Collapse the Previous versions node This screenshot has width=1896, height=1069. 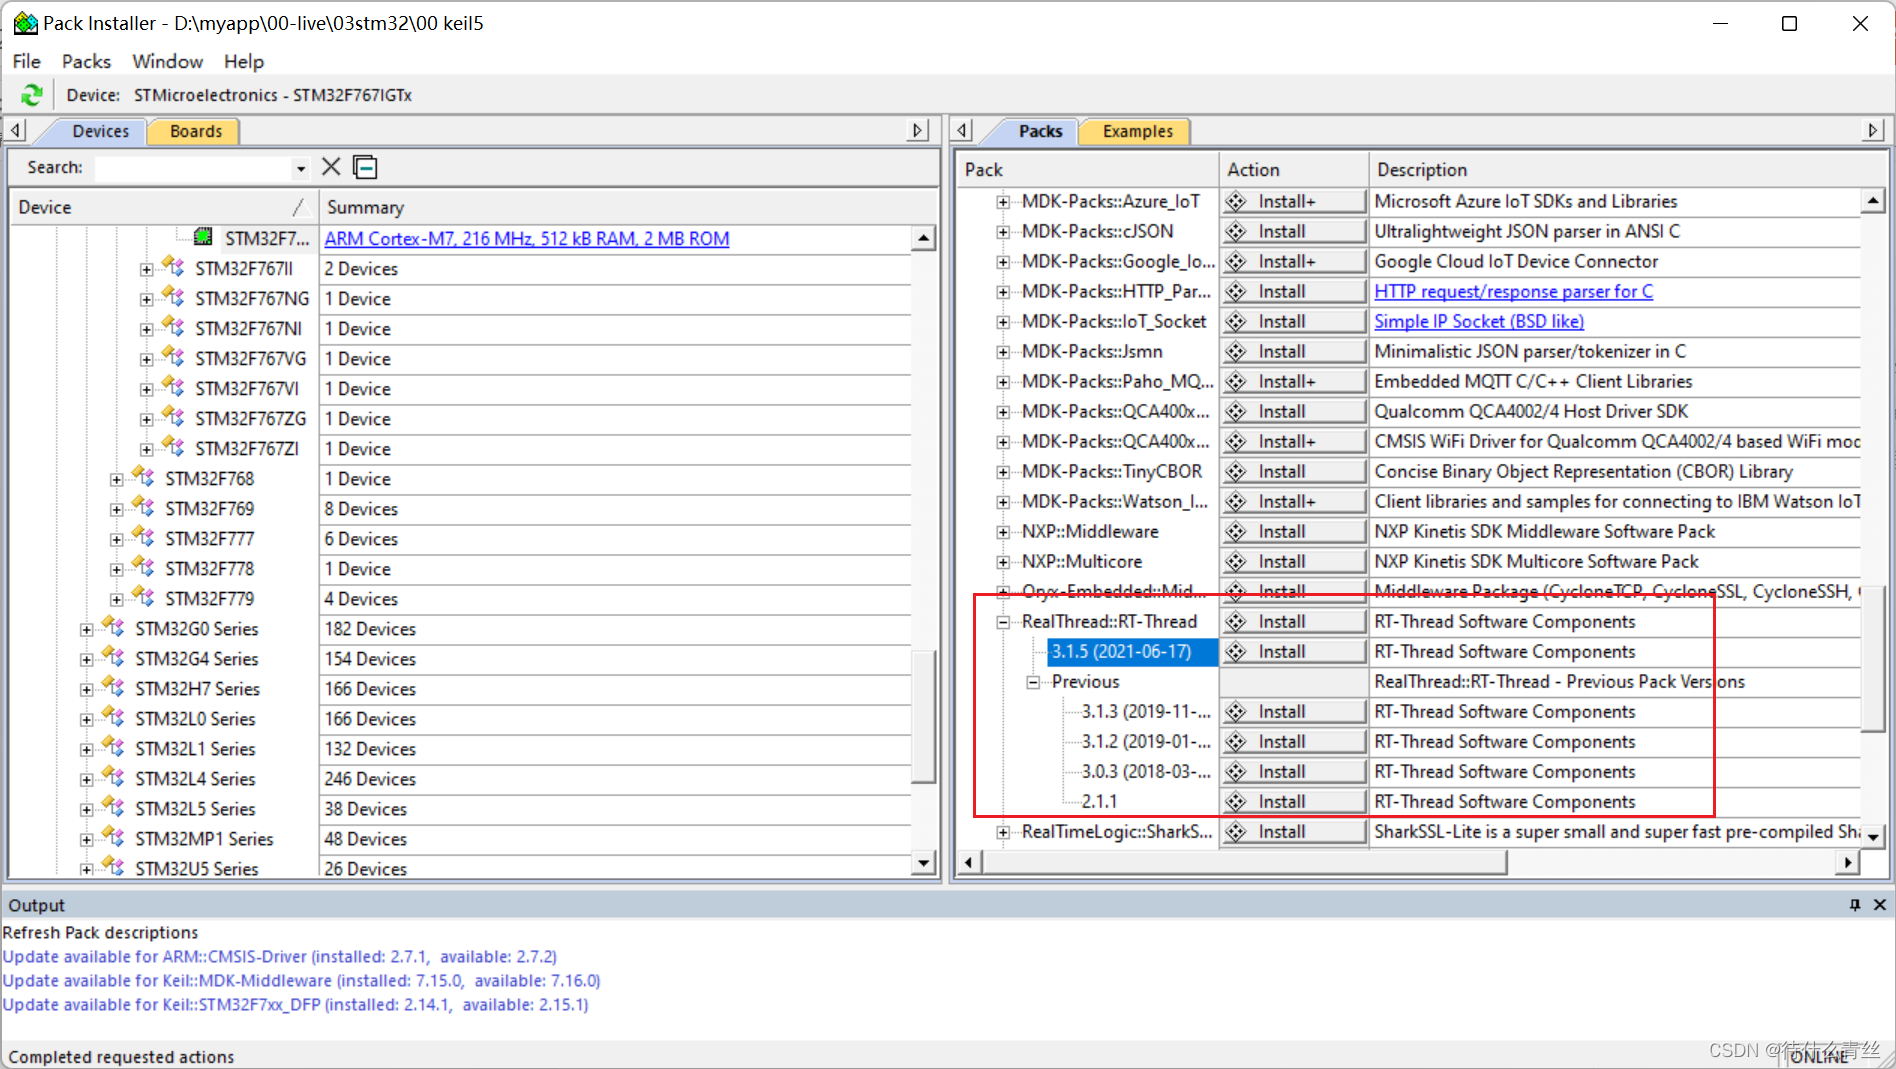1032,682
